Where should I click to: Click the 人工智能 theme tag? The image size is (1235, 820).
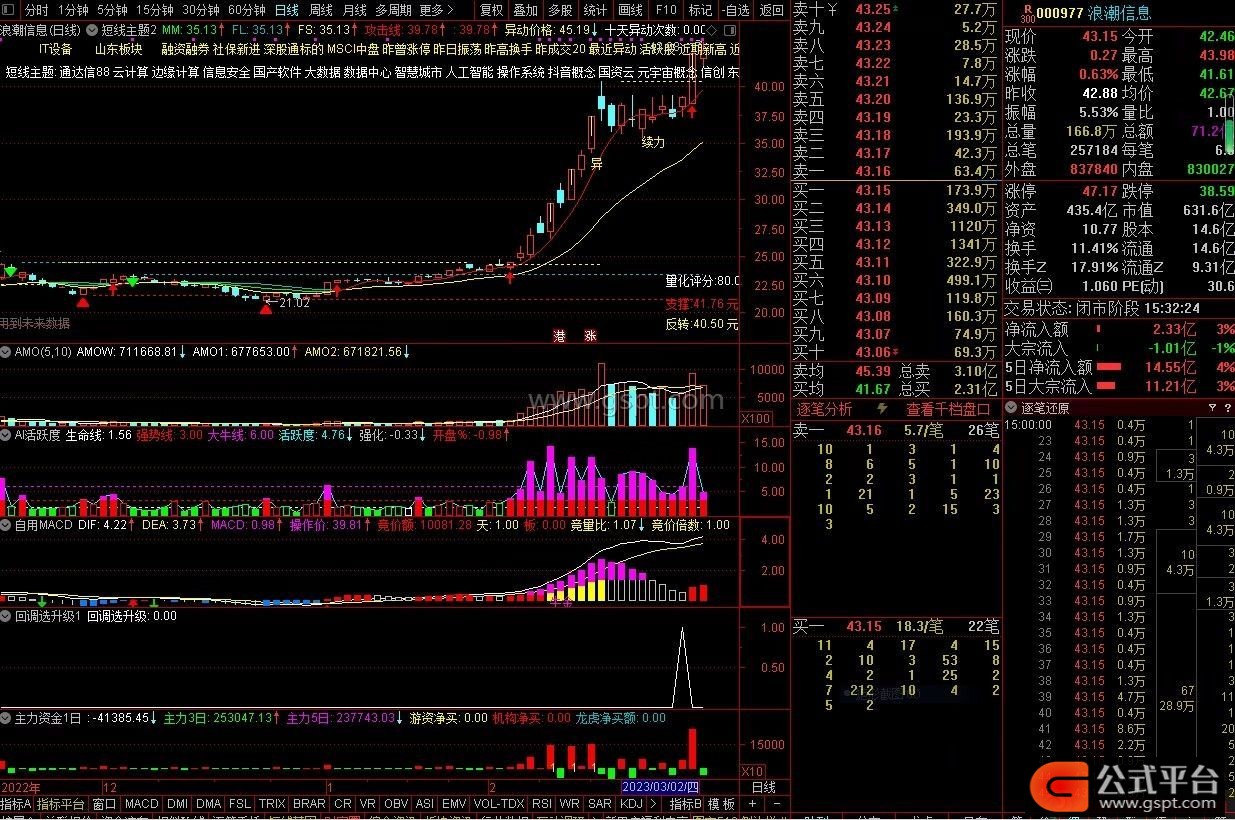[469, 72]
